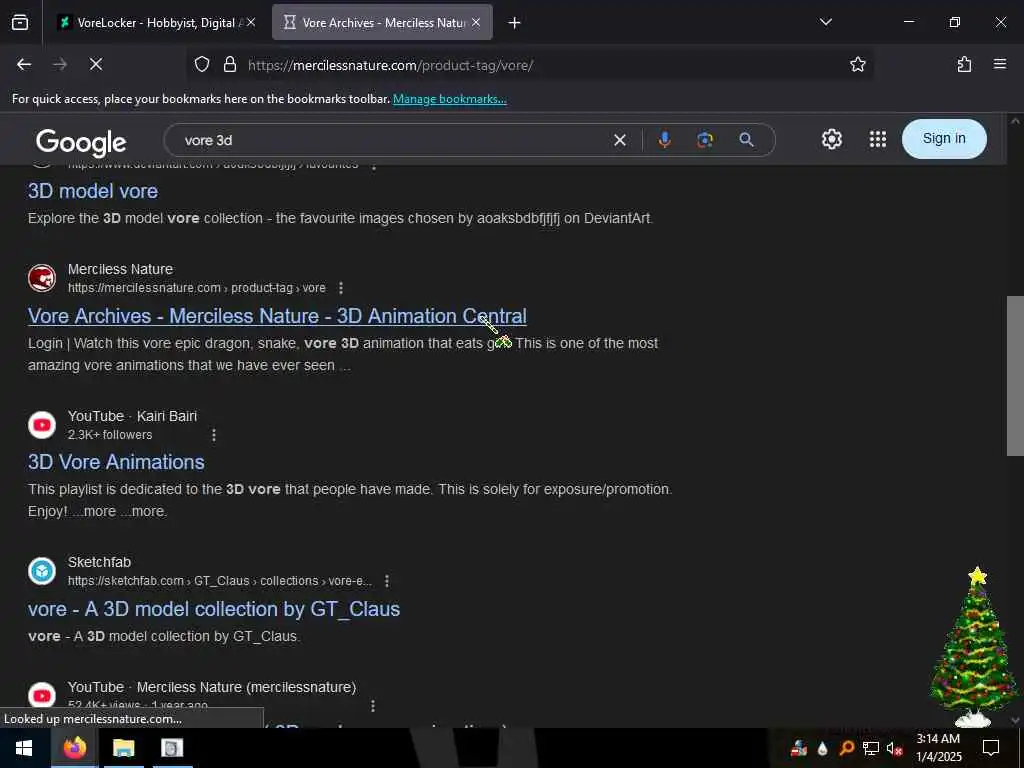Open the Merciless Nature YouTube channel favicon

(42, 696)
